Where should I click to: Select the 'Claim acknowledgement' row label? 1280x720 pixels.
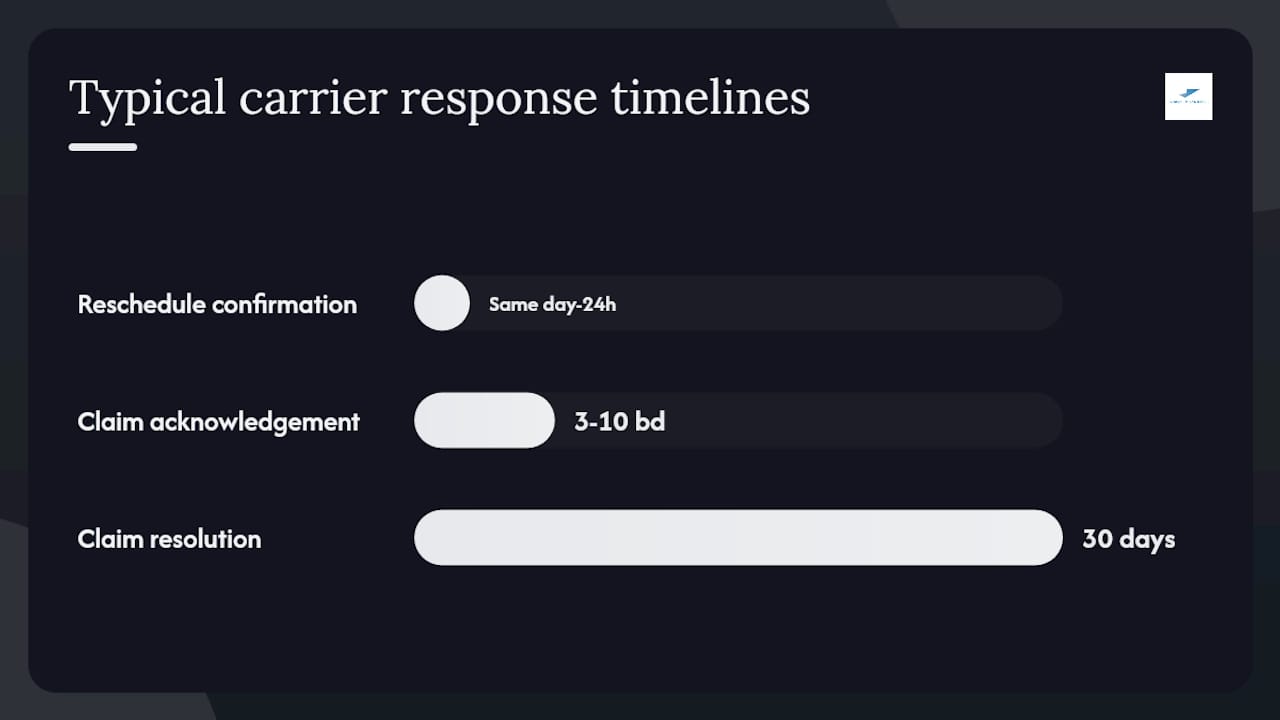tap(218, 421)
